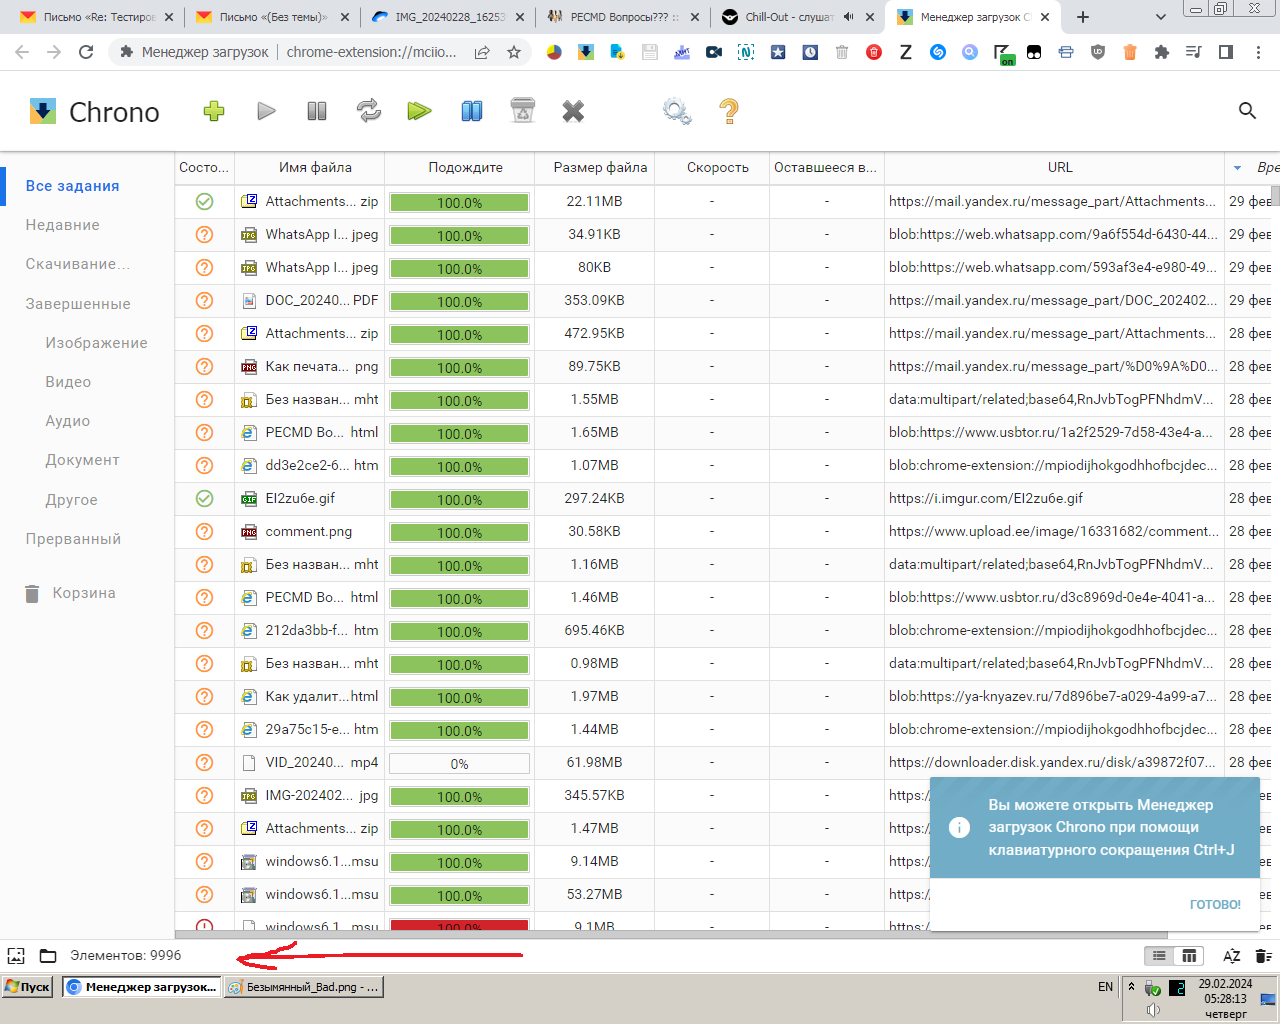
Task: Reload the page
Action: pos(86,52)
